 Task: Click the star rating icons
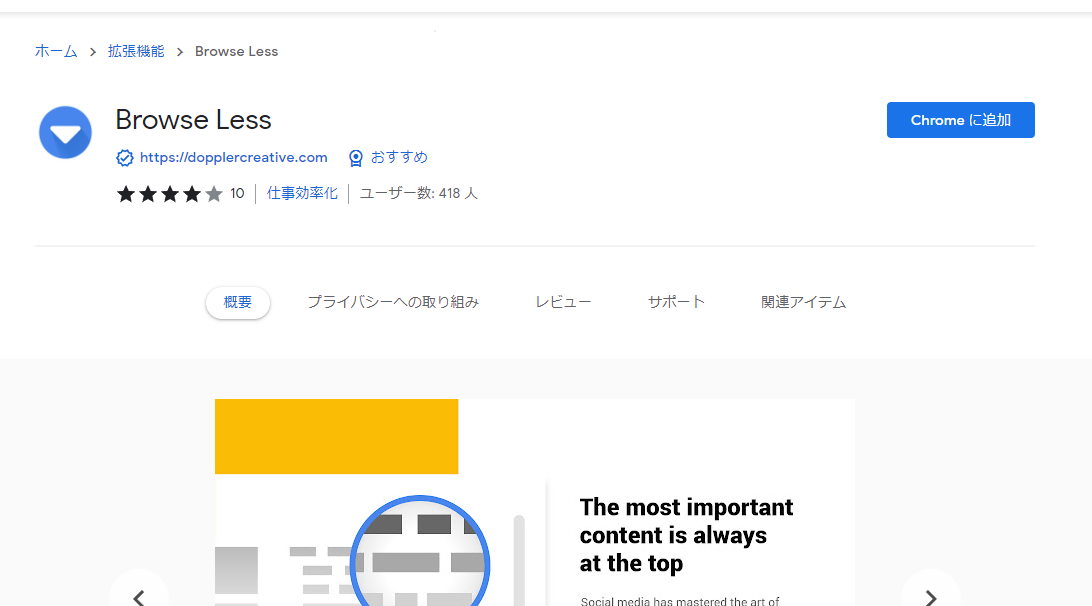click(x=170, y=194)
